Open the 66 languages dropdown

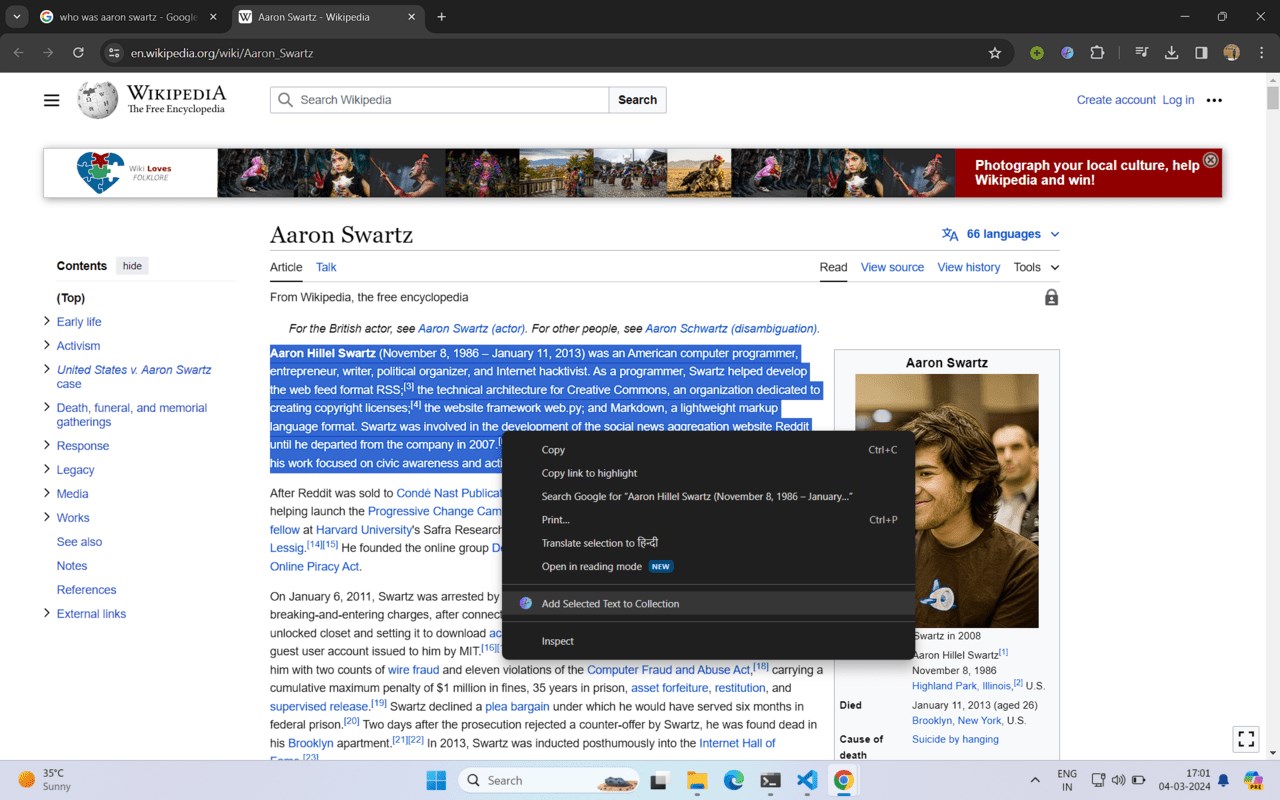[x=1000, y=234]
